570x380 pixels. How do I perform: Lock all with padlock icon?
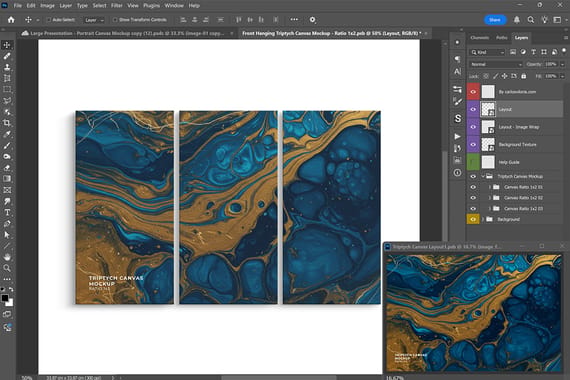[523, 76]
